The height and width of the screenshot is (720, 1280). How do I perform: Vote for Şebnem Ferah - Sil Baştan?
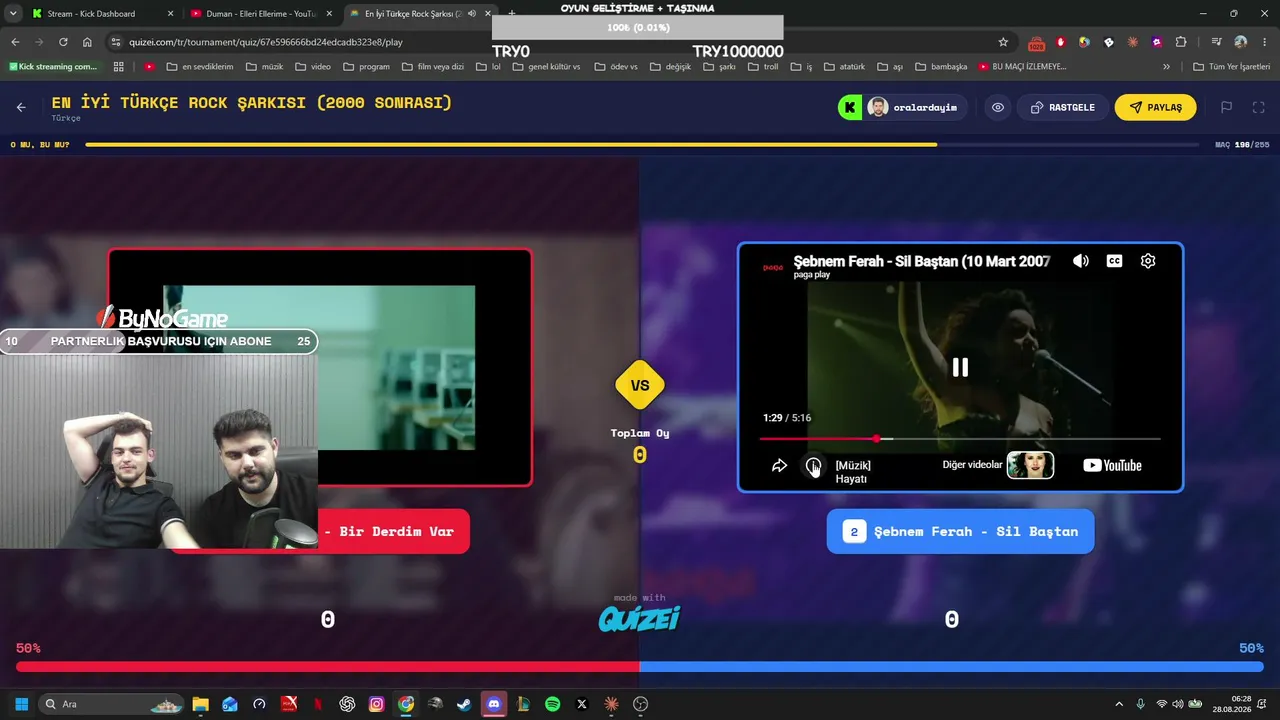[x=960, y=531]
